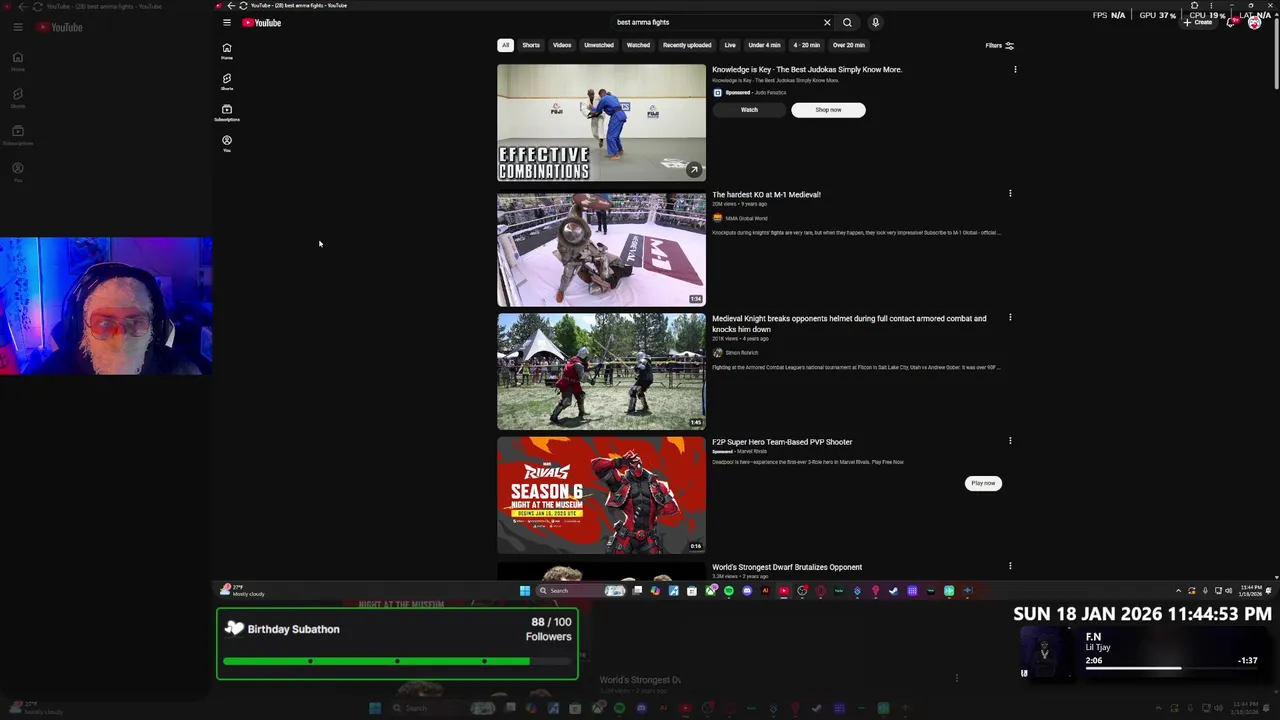Click the Birthday Subathon follower progress bar
The image size is (1280, 720).
(397, 661)
